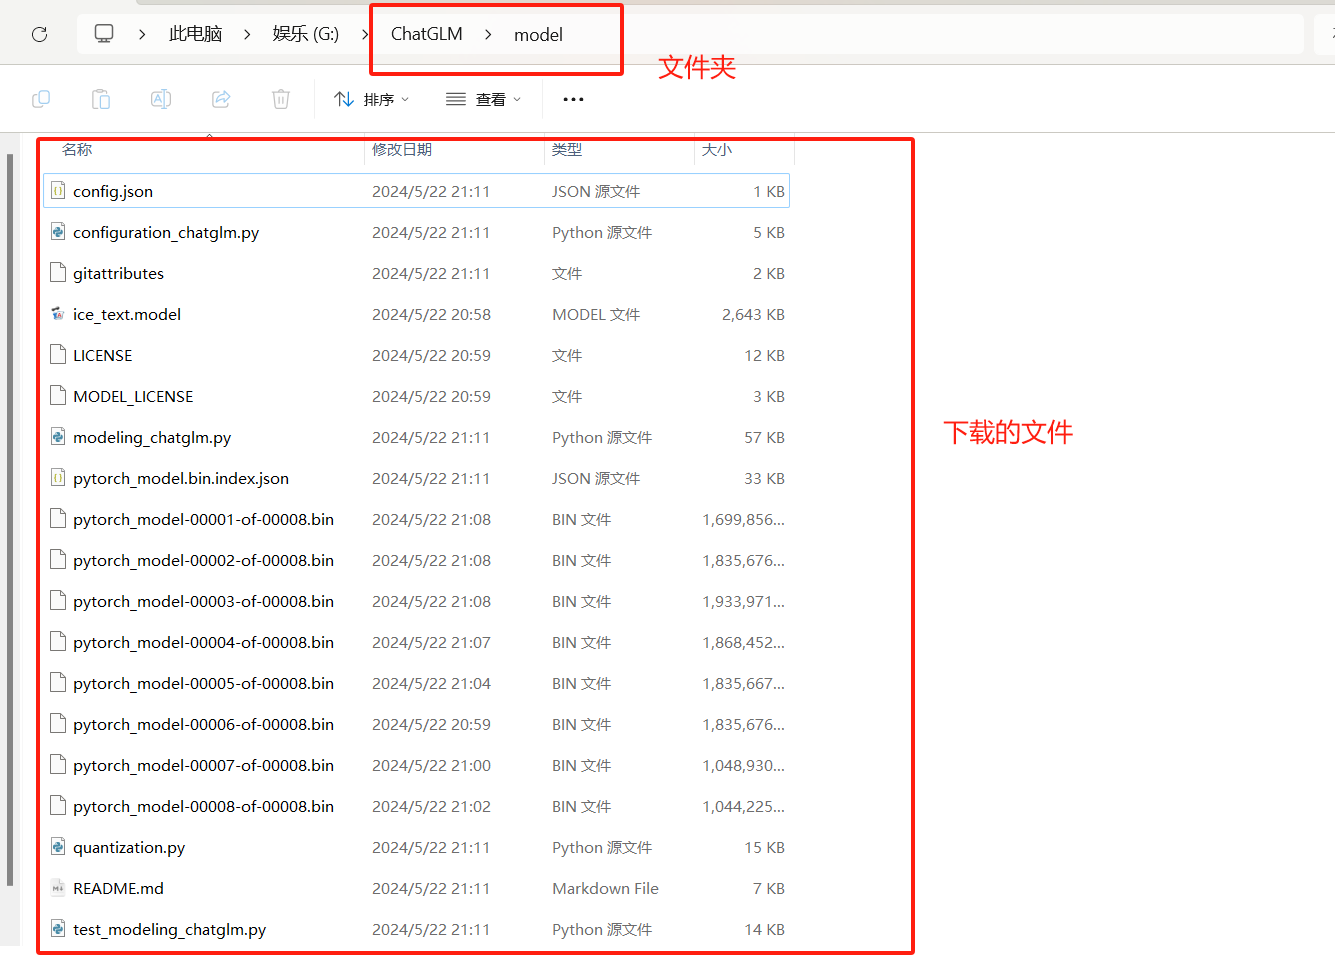This screenshot has height=959, width=1335.
Task: Click the modeling_chatglm.py Python file icon
Action: coord(58,436)
